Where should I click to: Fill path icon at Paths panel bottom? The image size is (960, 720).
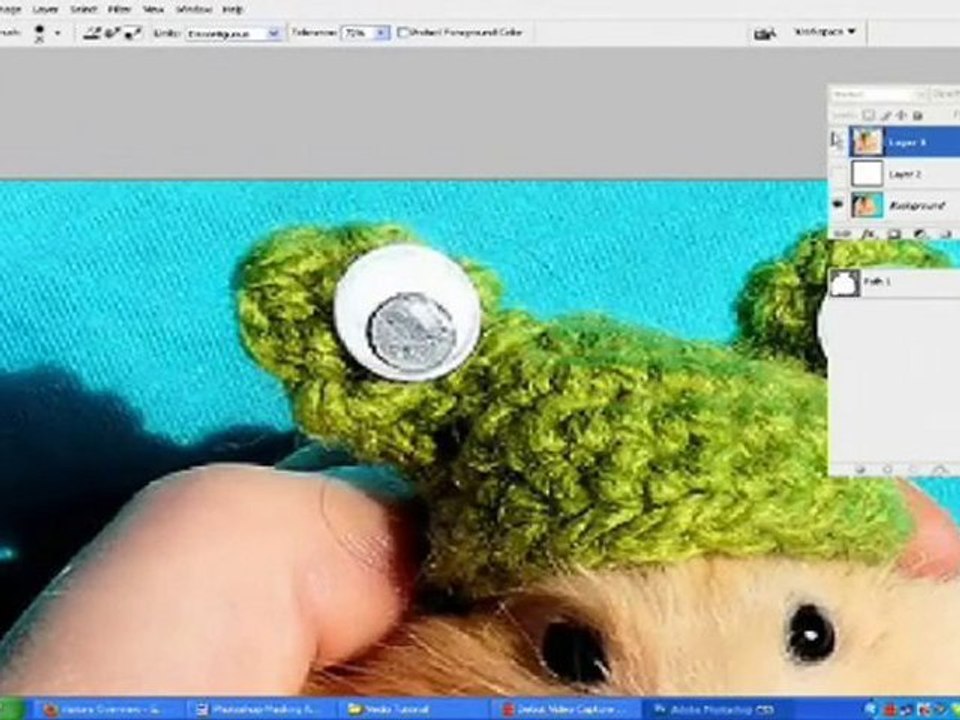(860, 470)
